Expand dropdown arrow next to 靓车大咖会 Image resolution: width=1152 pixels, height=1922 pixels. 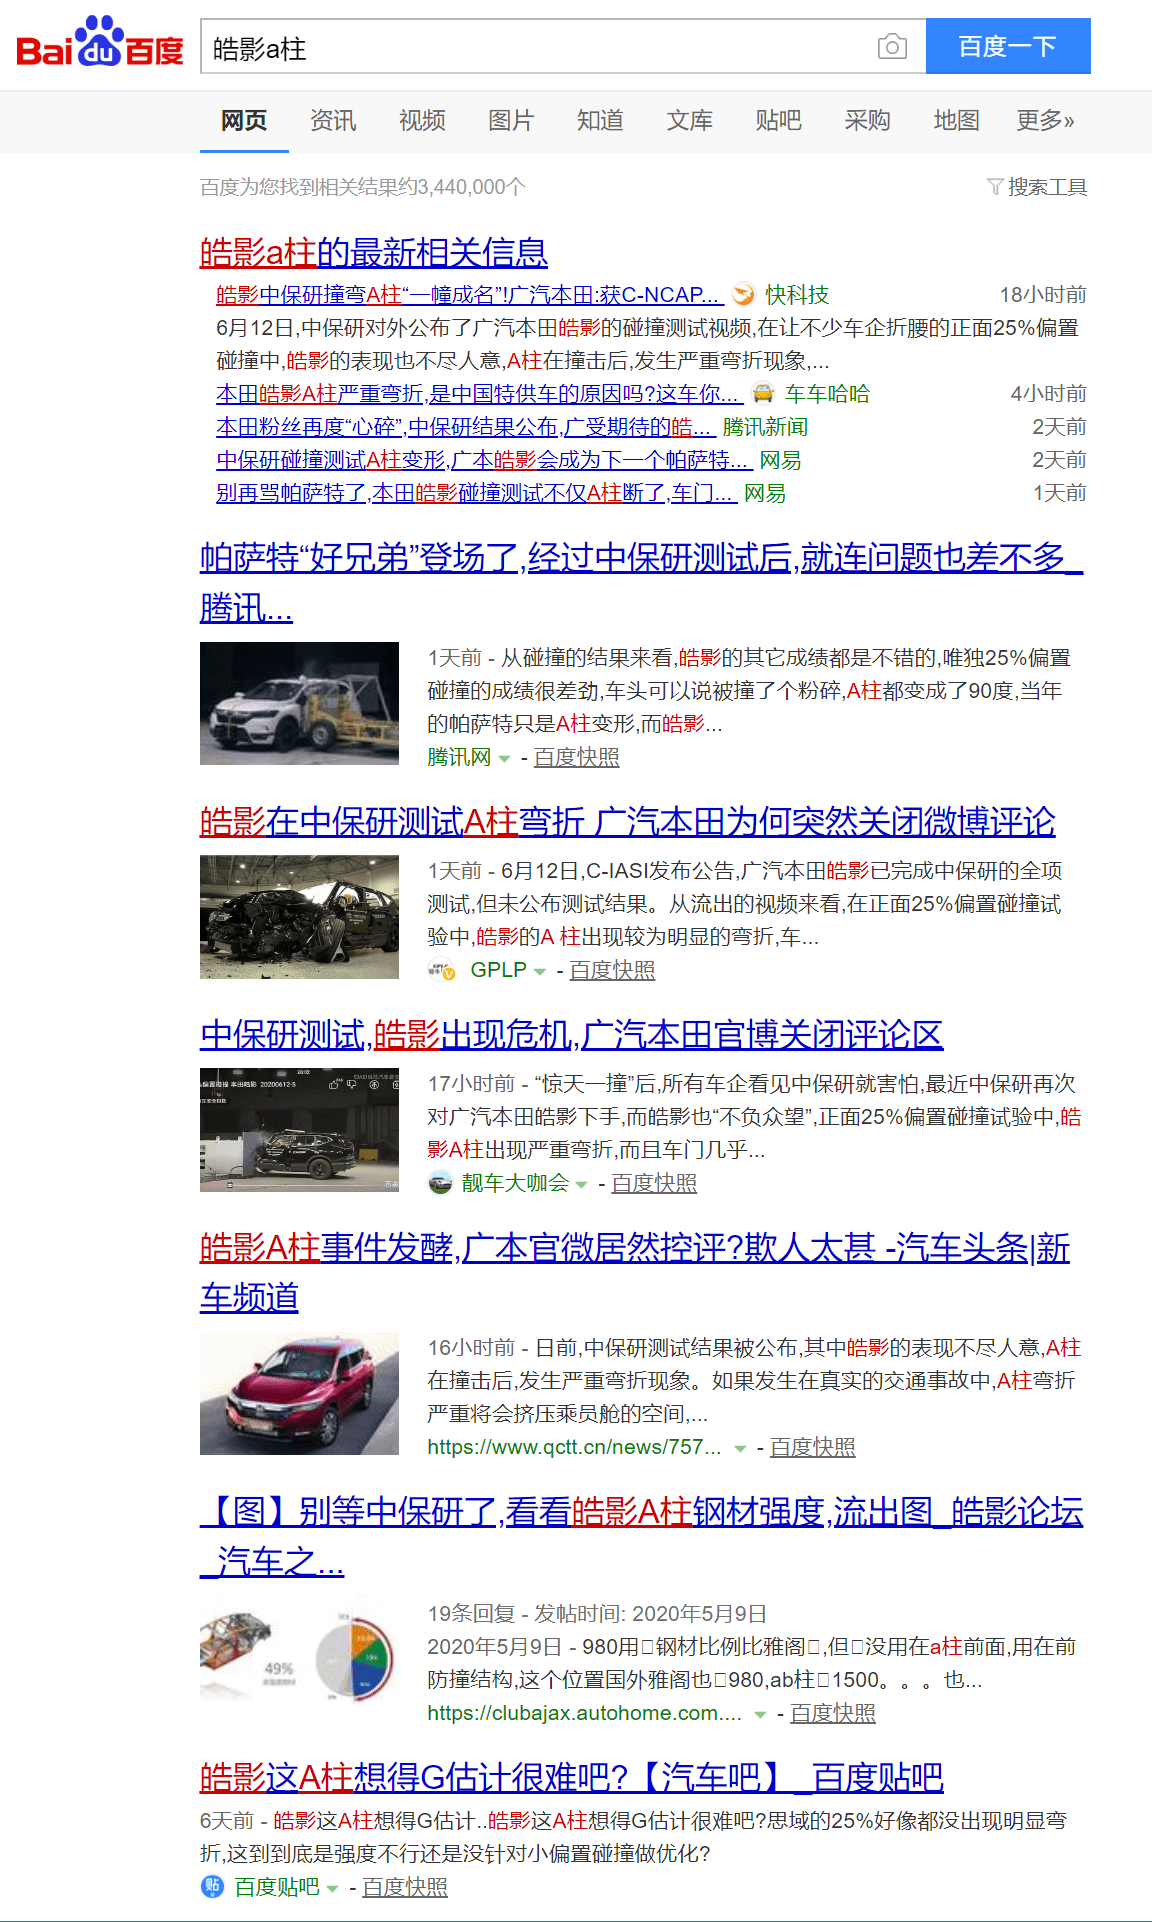pos(581,1185)
